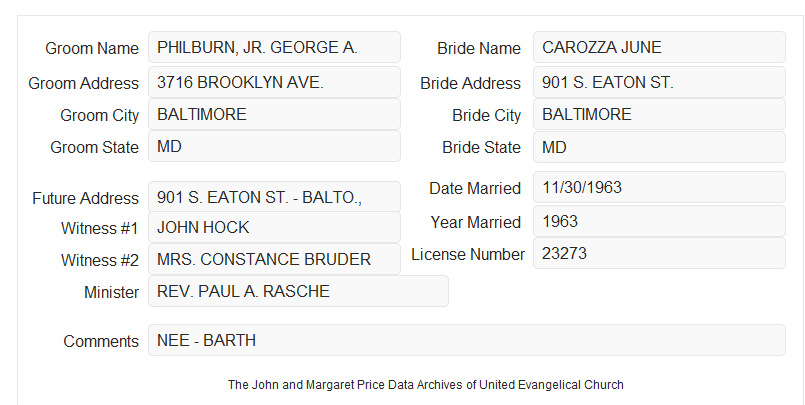Screen dimensions: 805x405
Task: Click the Groom Name label
Action: pos(92,48)
